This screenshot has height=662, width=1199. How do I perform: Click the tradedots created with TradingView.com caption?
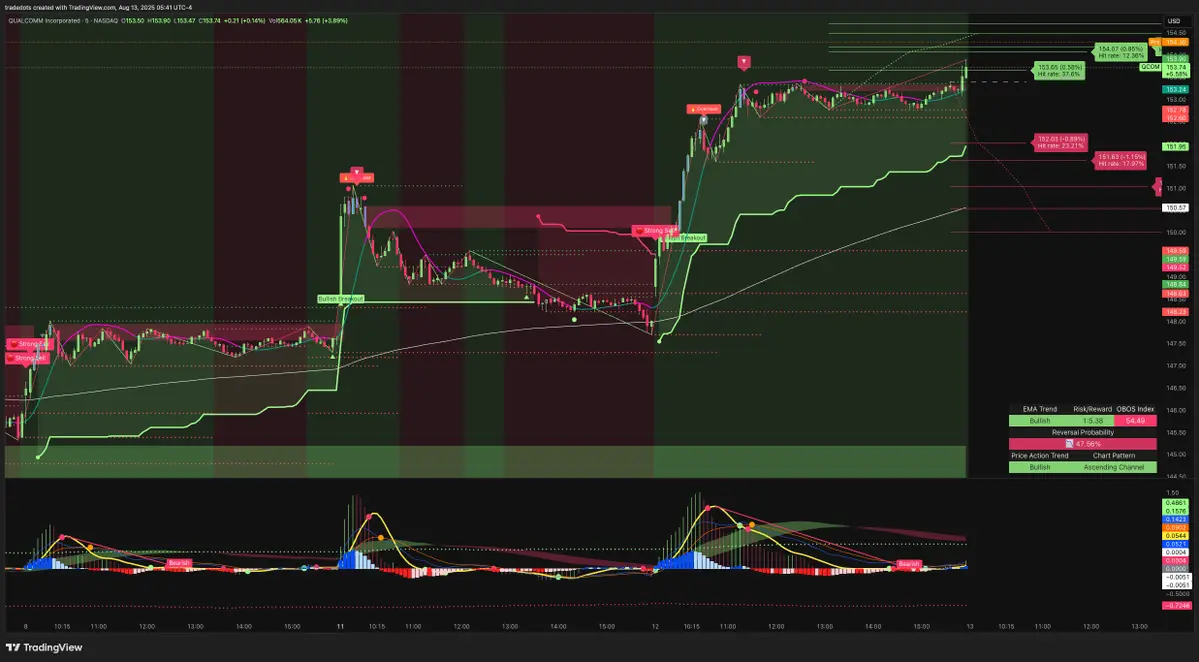98,8
